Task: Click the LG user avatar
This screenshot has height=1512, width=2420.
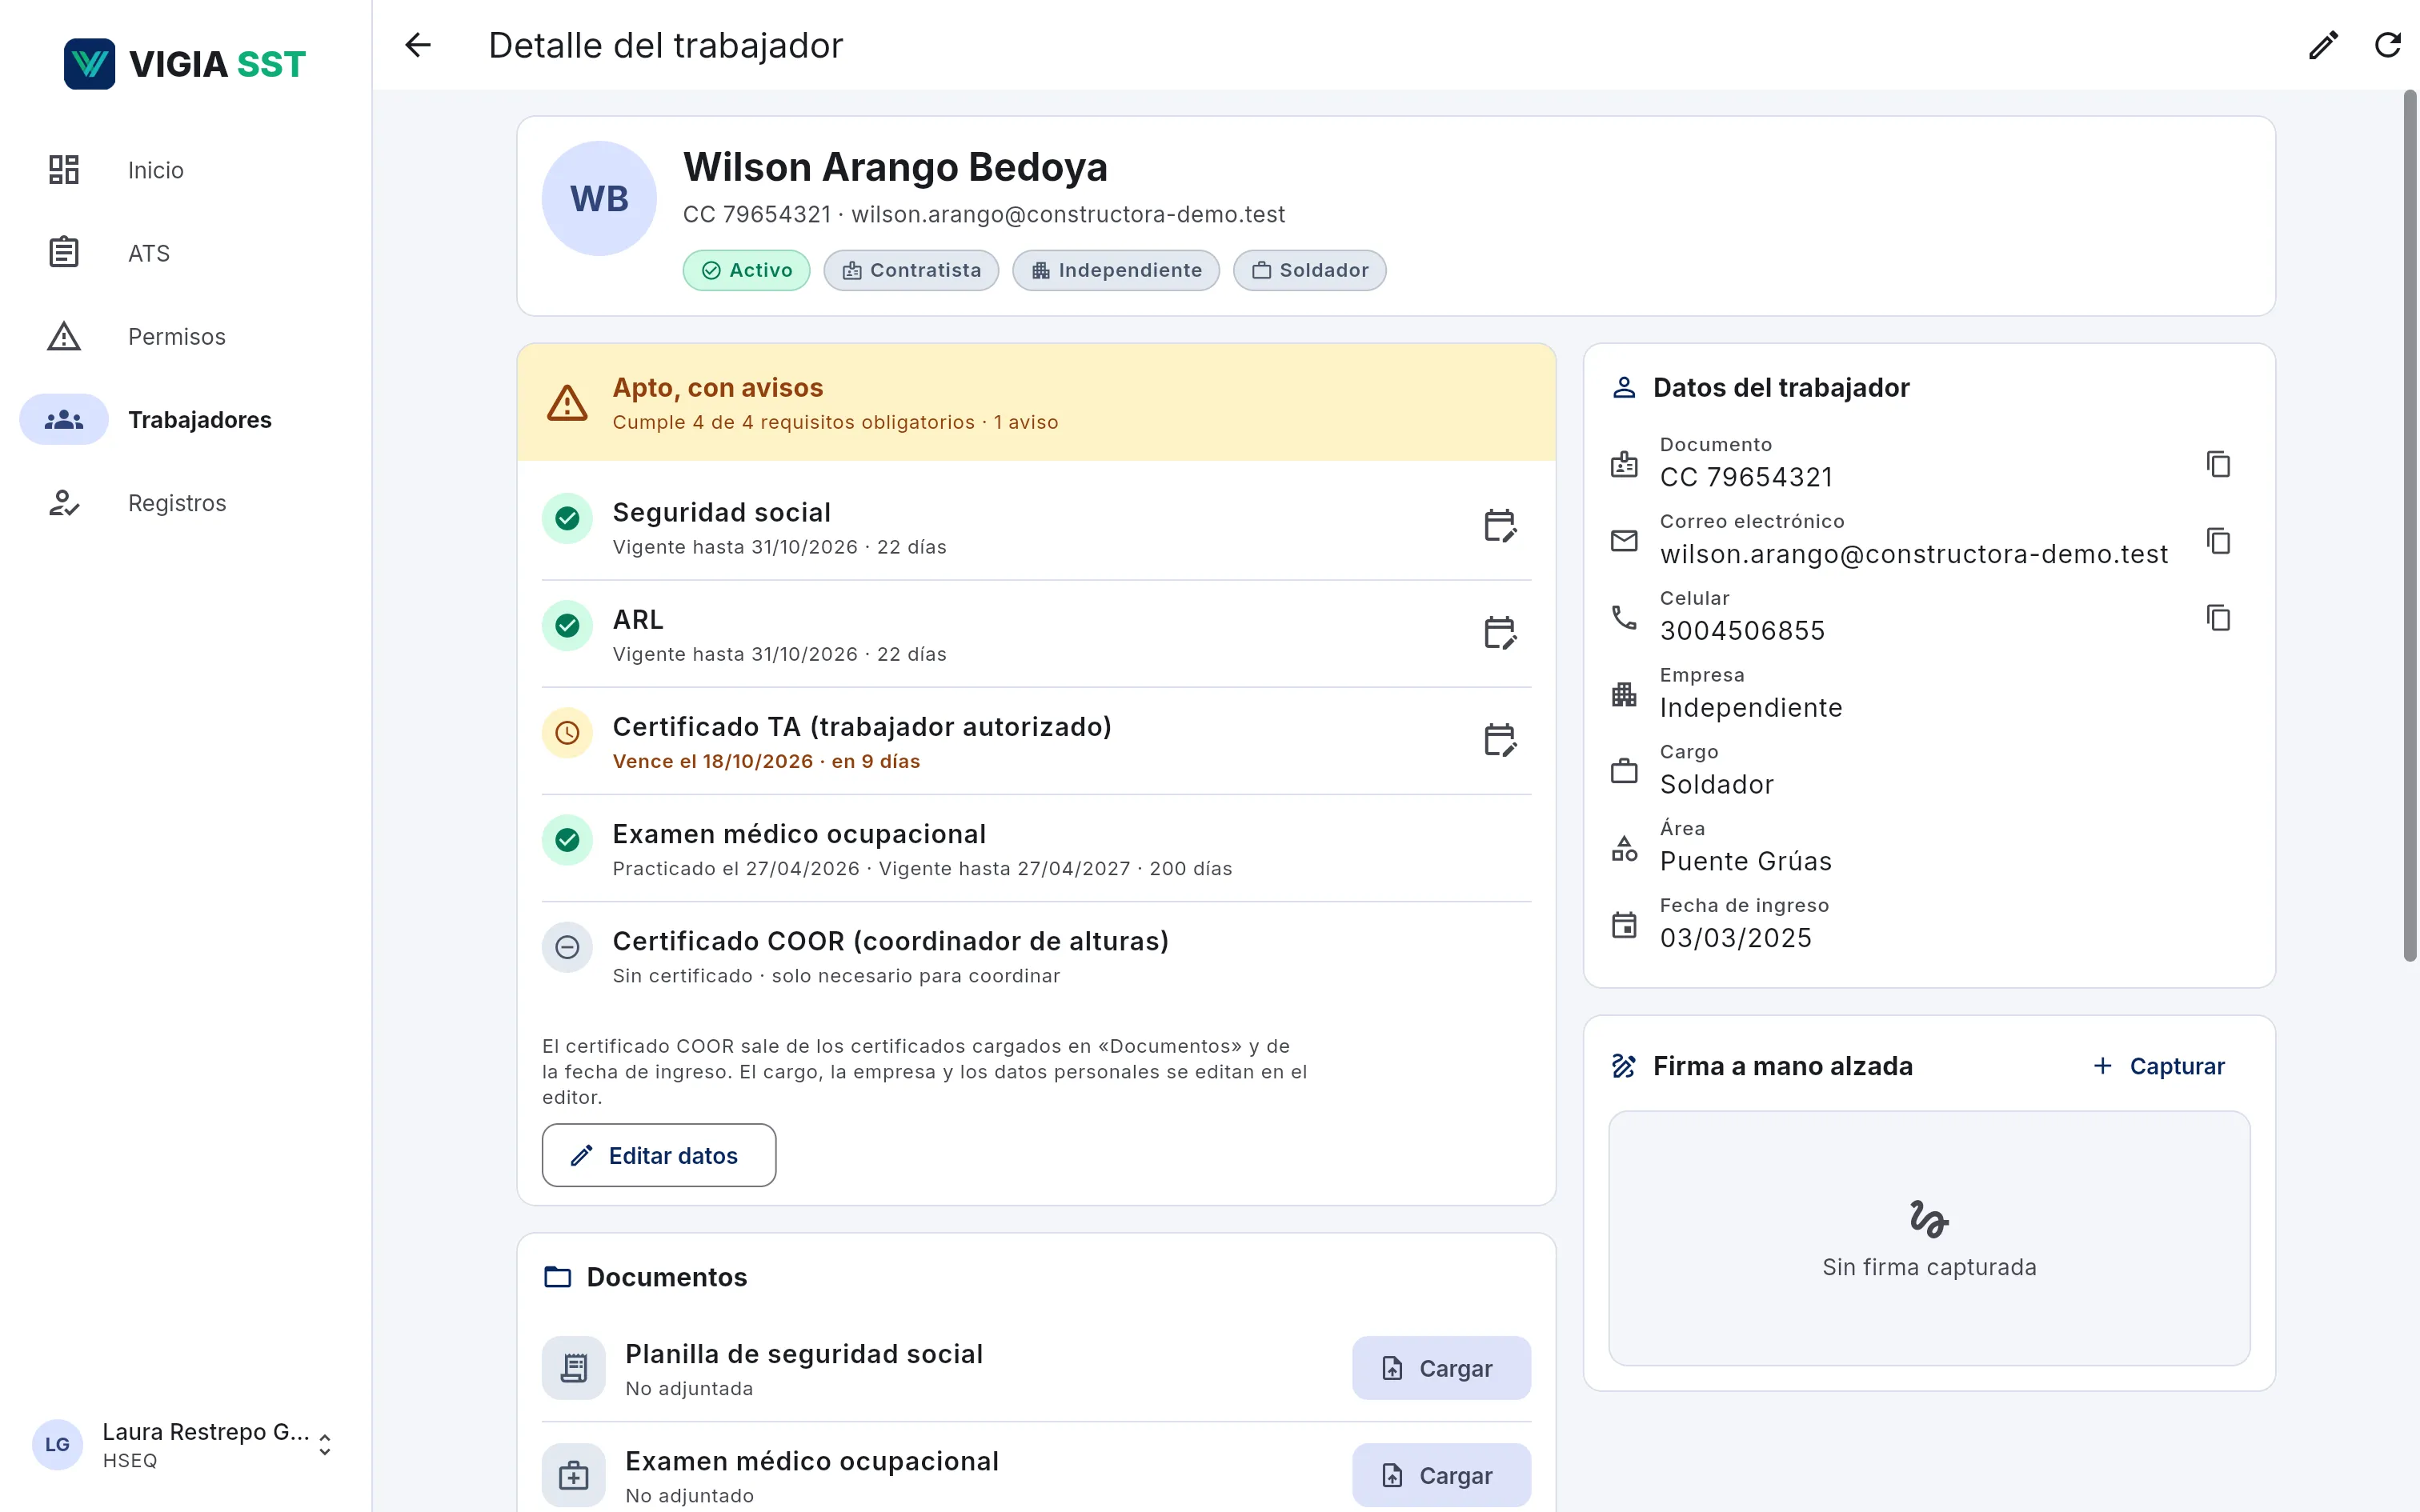Action: 57,1445
